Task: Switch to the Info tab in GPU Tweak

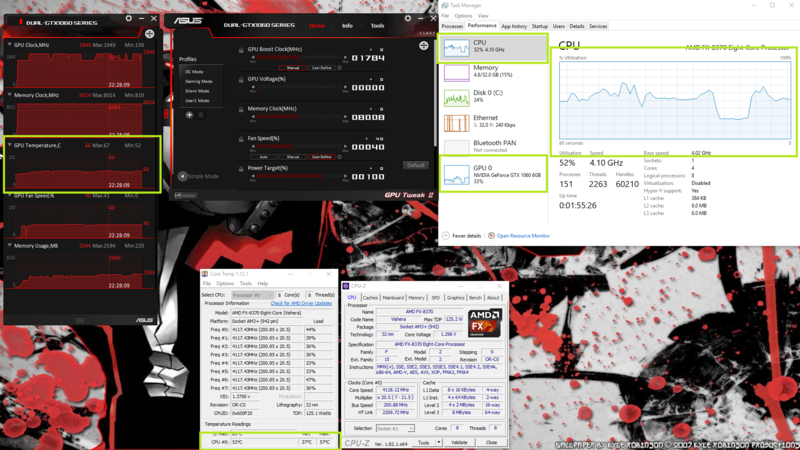Action: tap(347, 26)
